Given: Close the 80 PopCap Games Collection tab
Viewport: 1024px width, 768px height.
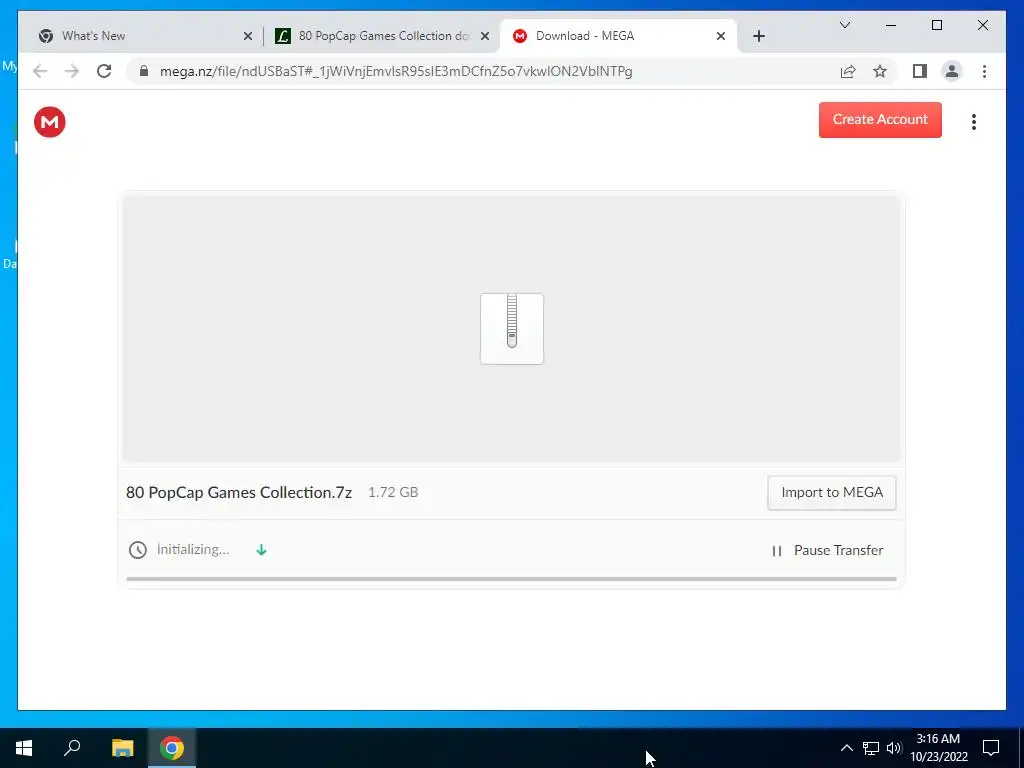Looking at the screenshot, I should tap(485, 37).
